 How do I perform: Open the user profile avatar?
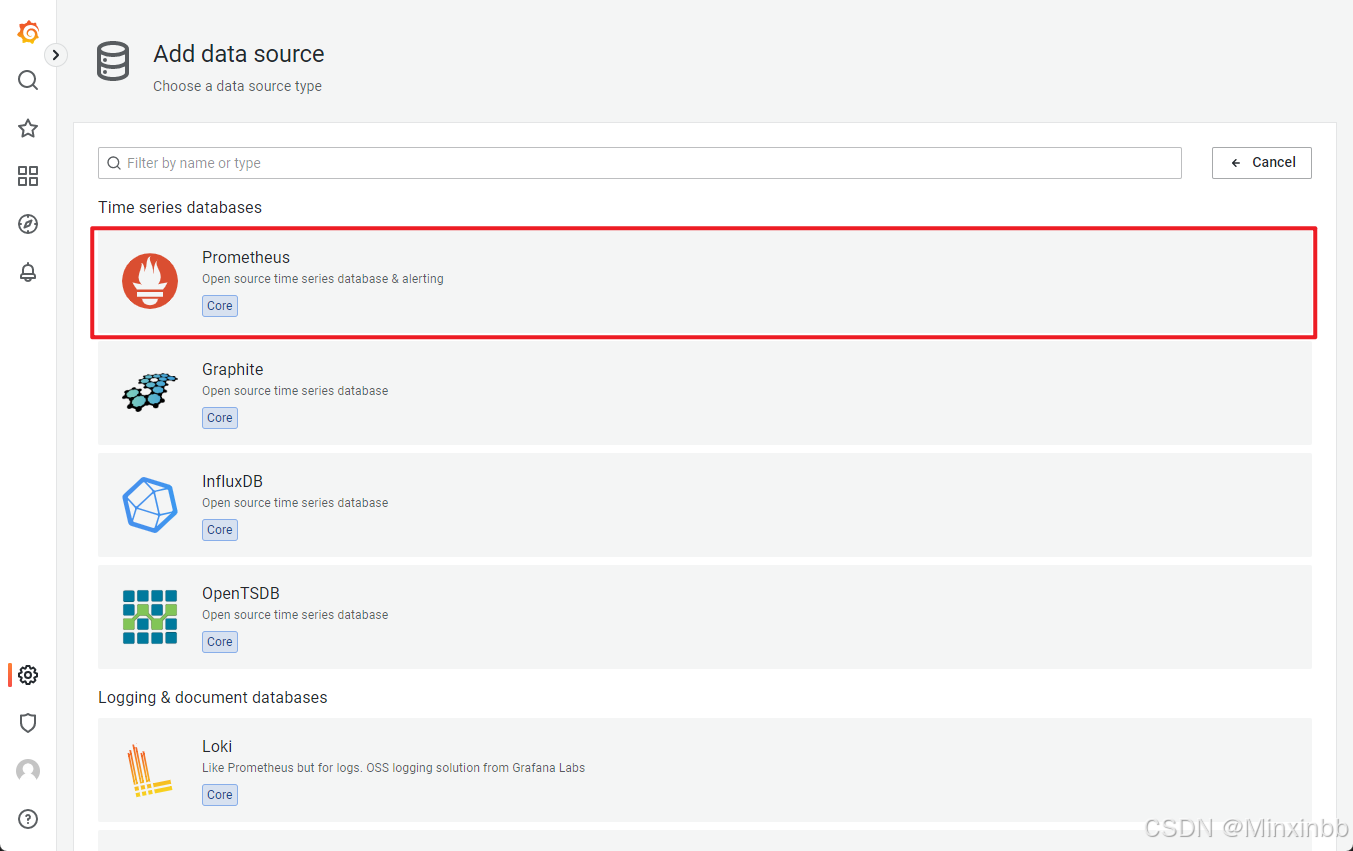tap(28, 771)
